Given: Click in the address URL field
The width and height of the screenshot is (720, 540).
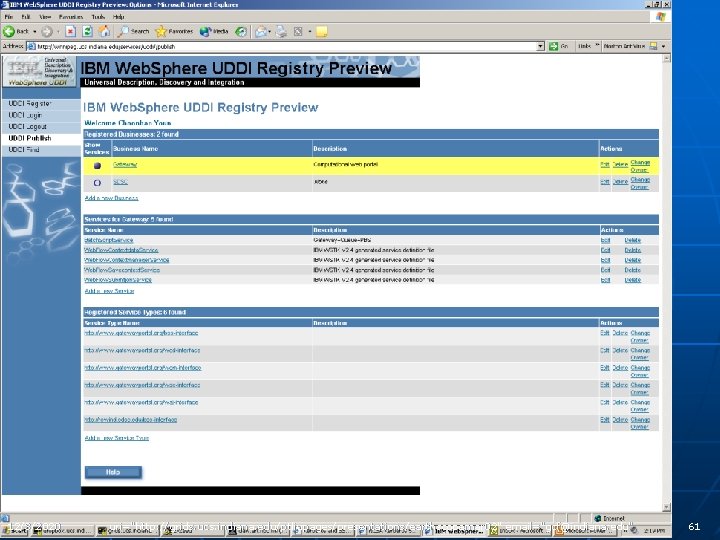Looking at the screenshot, I should coord(286,46).
